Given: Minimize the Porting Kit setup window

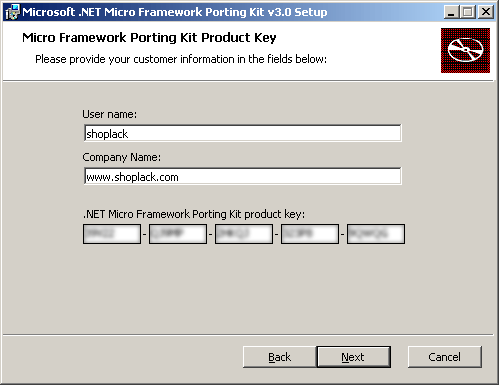Looking at the screenshot, I should (x=451, y=12).
